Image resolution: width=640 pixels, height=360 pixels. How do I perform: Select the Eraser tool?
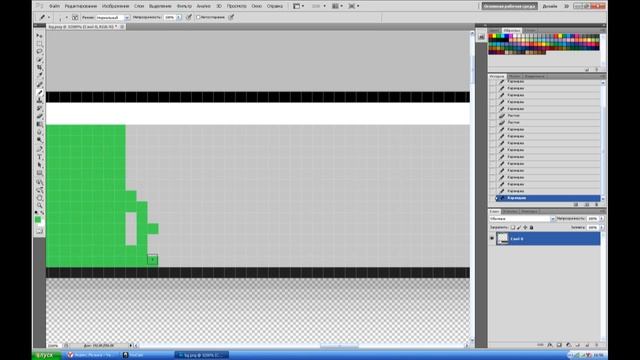tap(40, 116)
